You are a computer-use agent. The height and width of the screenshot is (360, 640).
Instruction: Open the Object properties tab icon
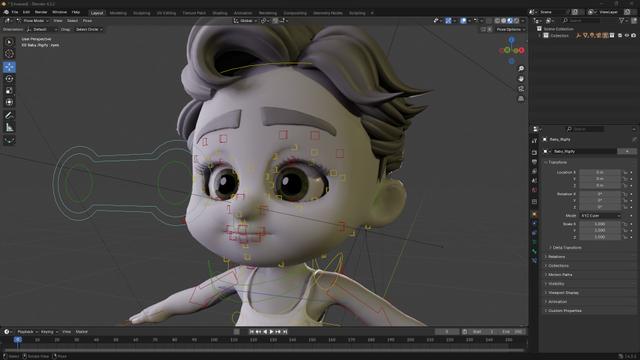click(x=535, y=214)
